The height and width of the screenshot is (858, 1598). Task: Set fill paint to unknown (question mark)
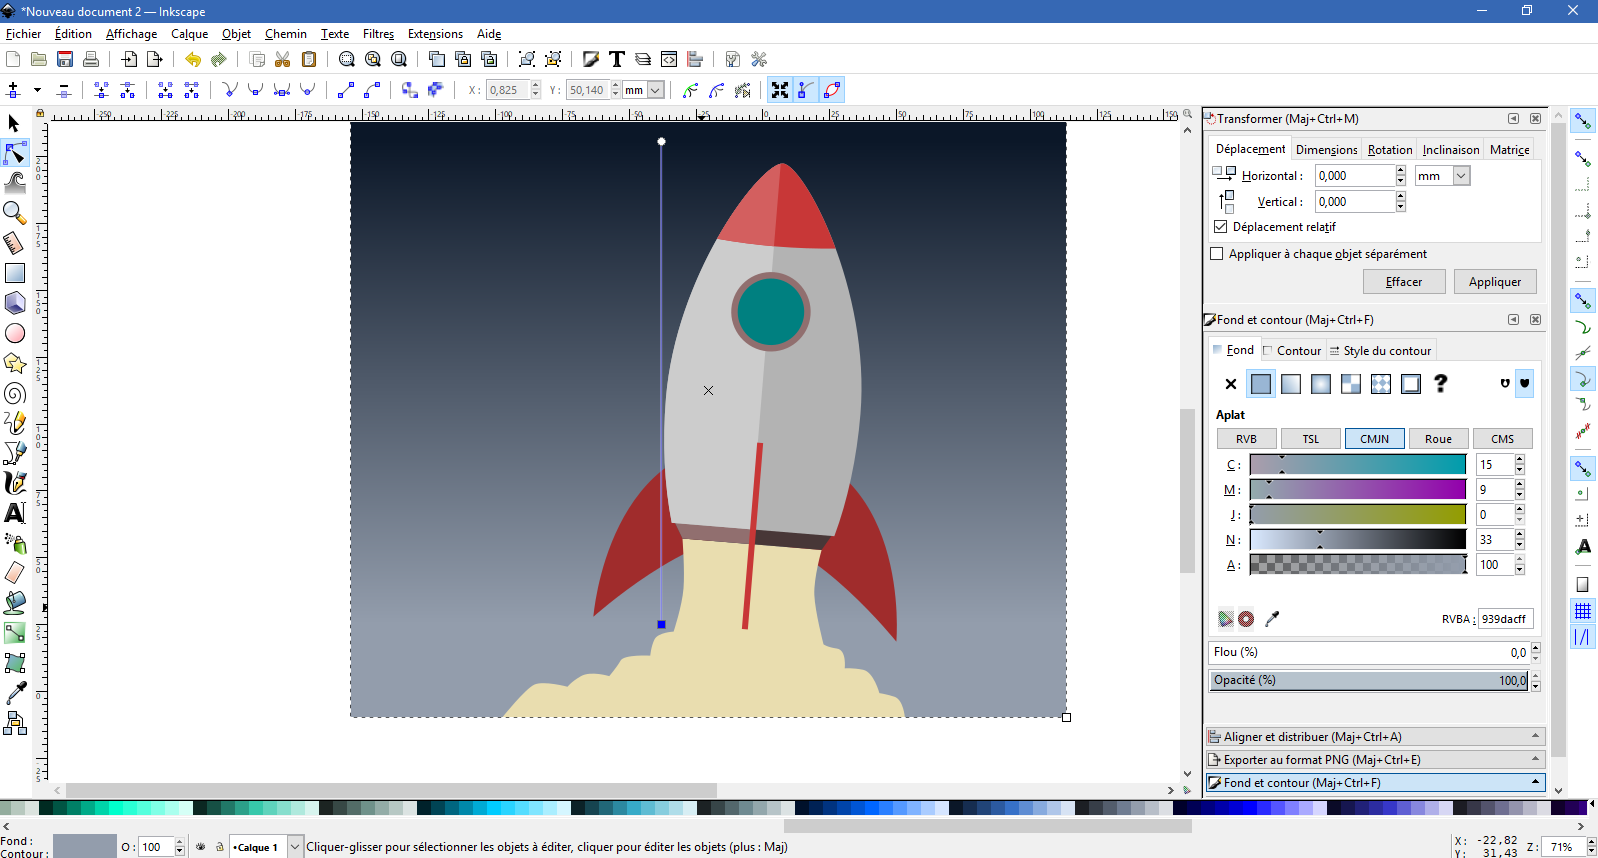[x=1441, y=384]
